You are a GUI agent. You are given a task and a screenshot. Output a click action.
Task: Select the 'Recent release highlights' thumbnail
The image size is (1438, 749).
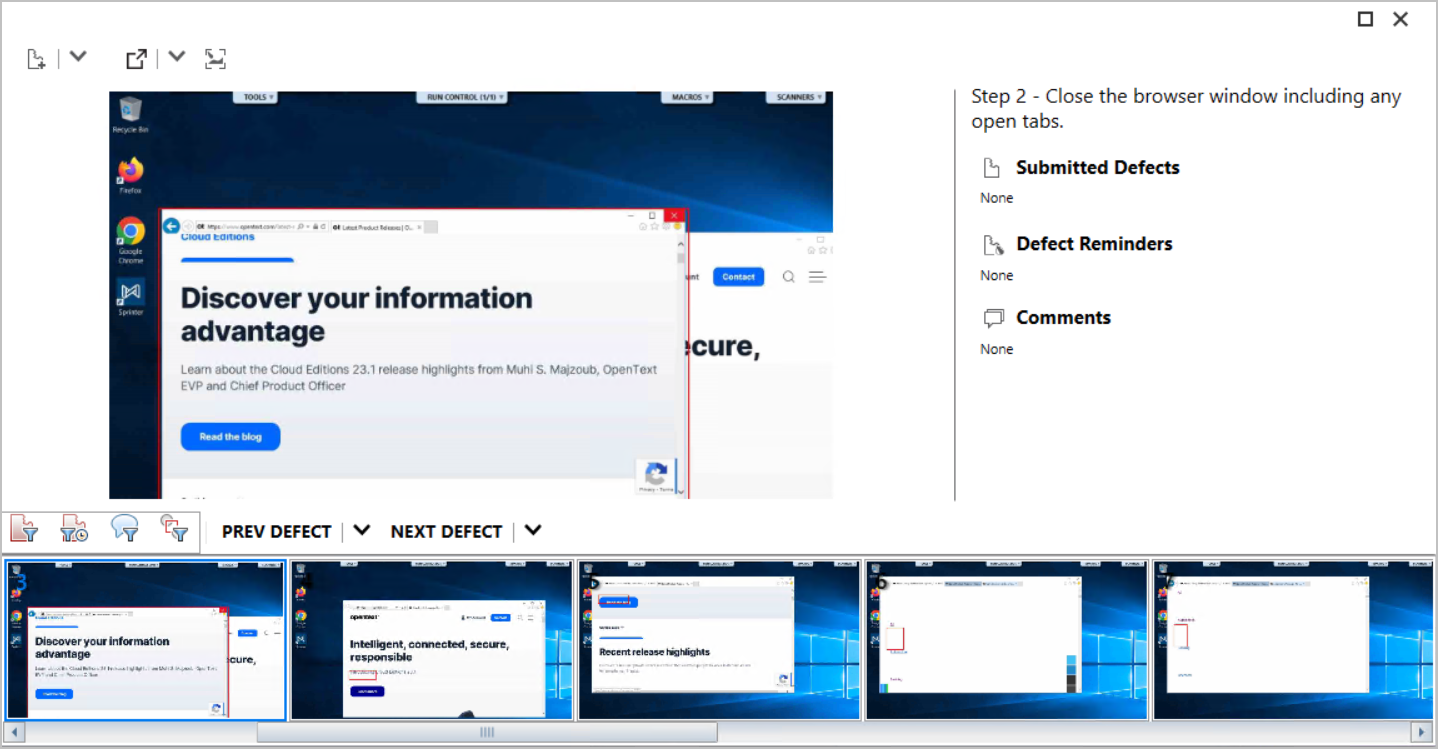[719, 640]
